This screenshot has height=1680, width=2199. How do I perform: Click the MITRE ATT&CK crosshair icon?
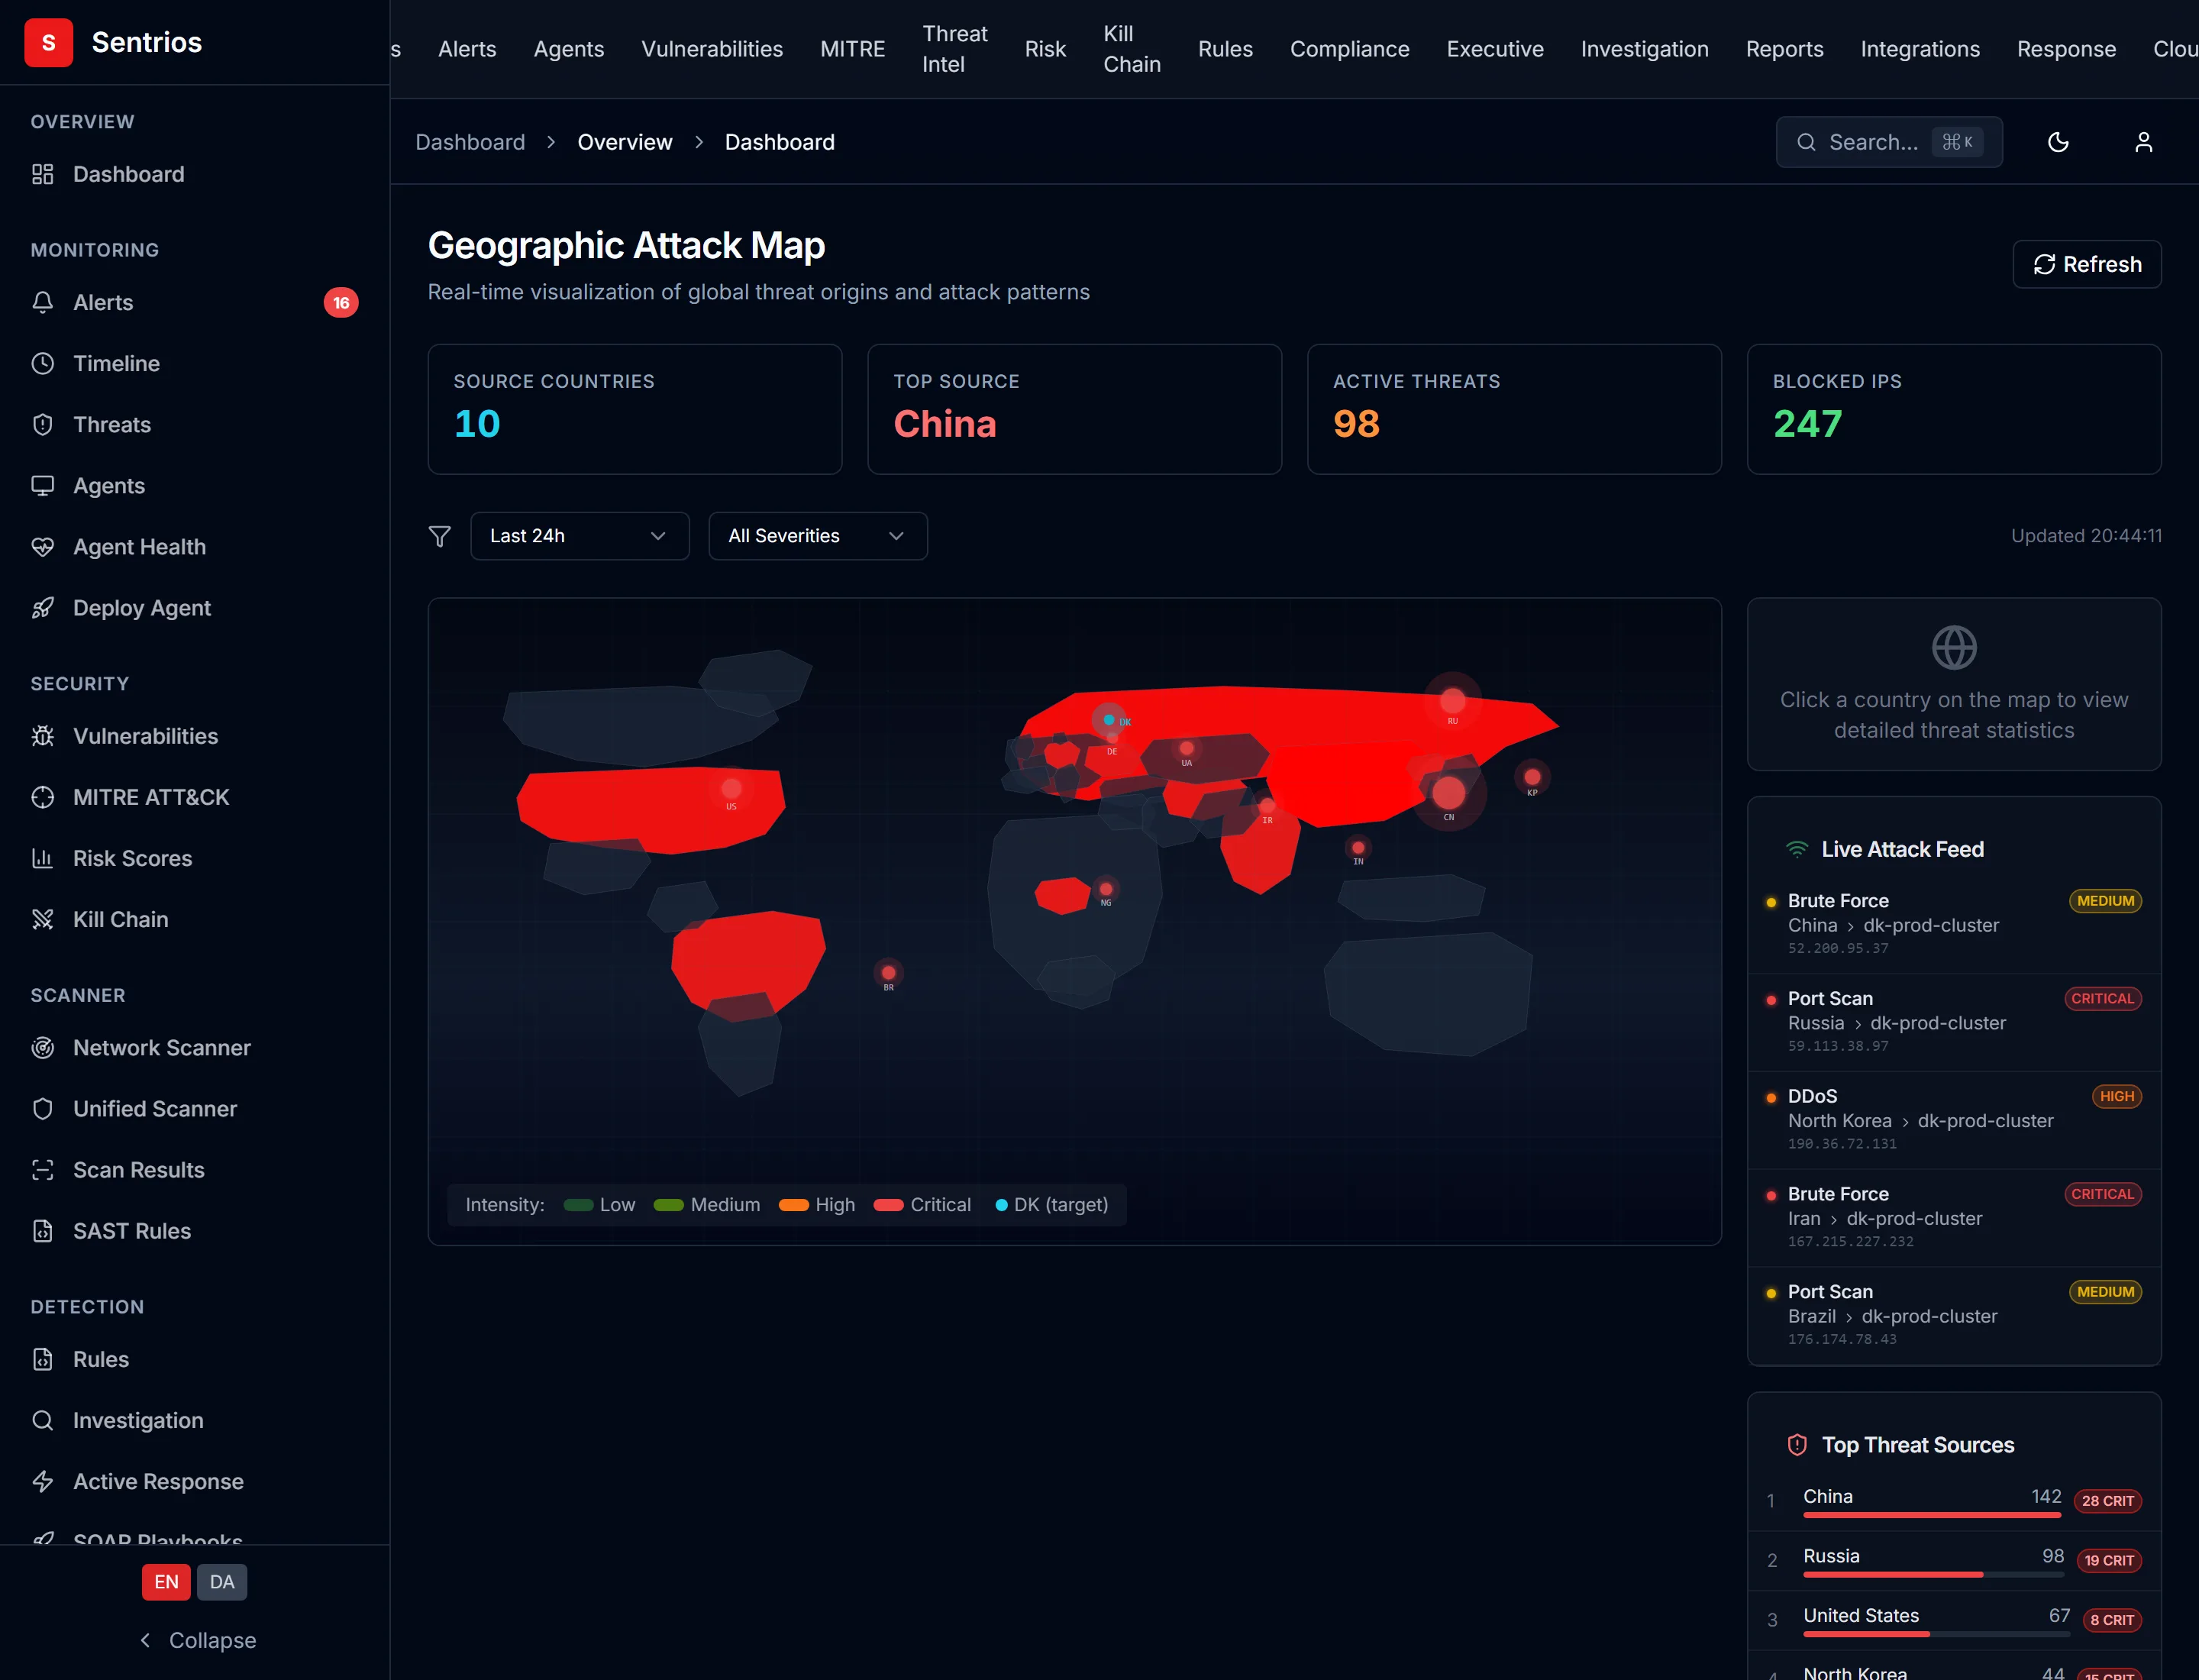point(42,797)
